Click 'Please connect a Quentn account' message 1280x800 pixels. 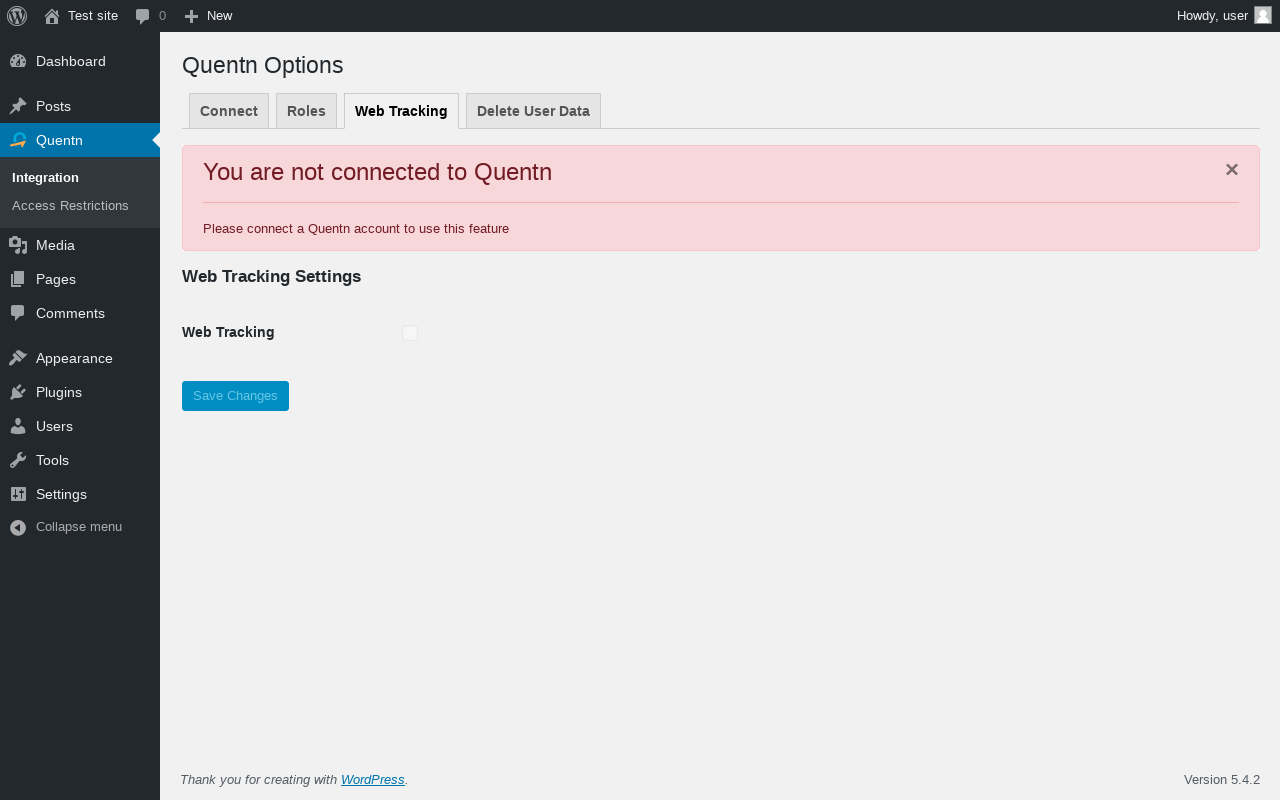point(356,229)
